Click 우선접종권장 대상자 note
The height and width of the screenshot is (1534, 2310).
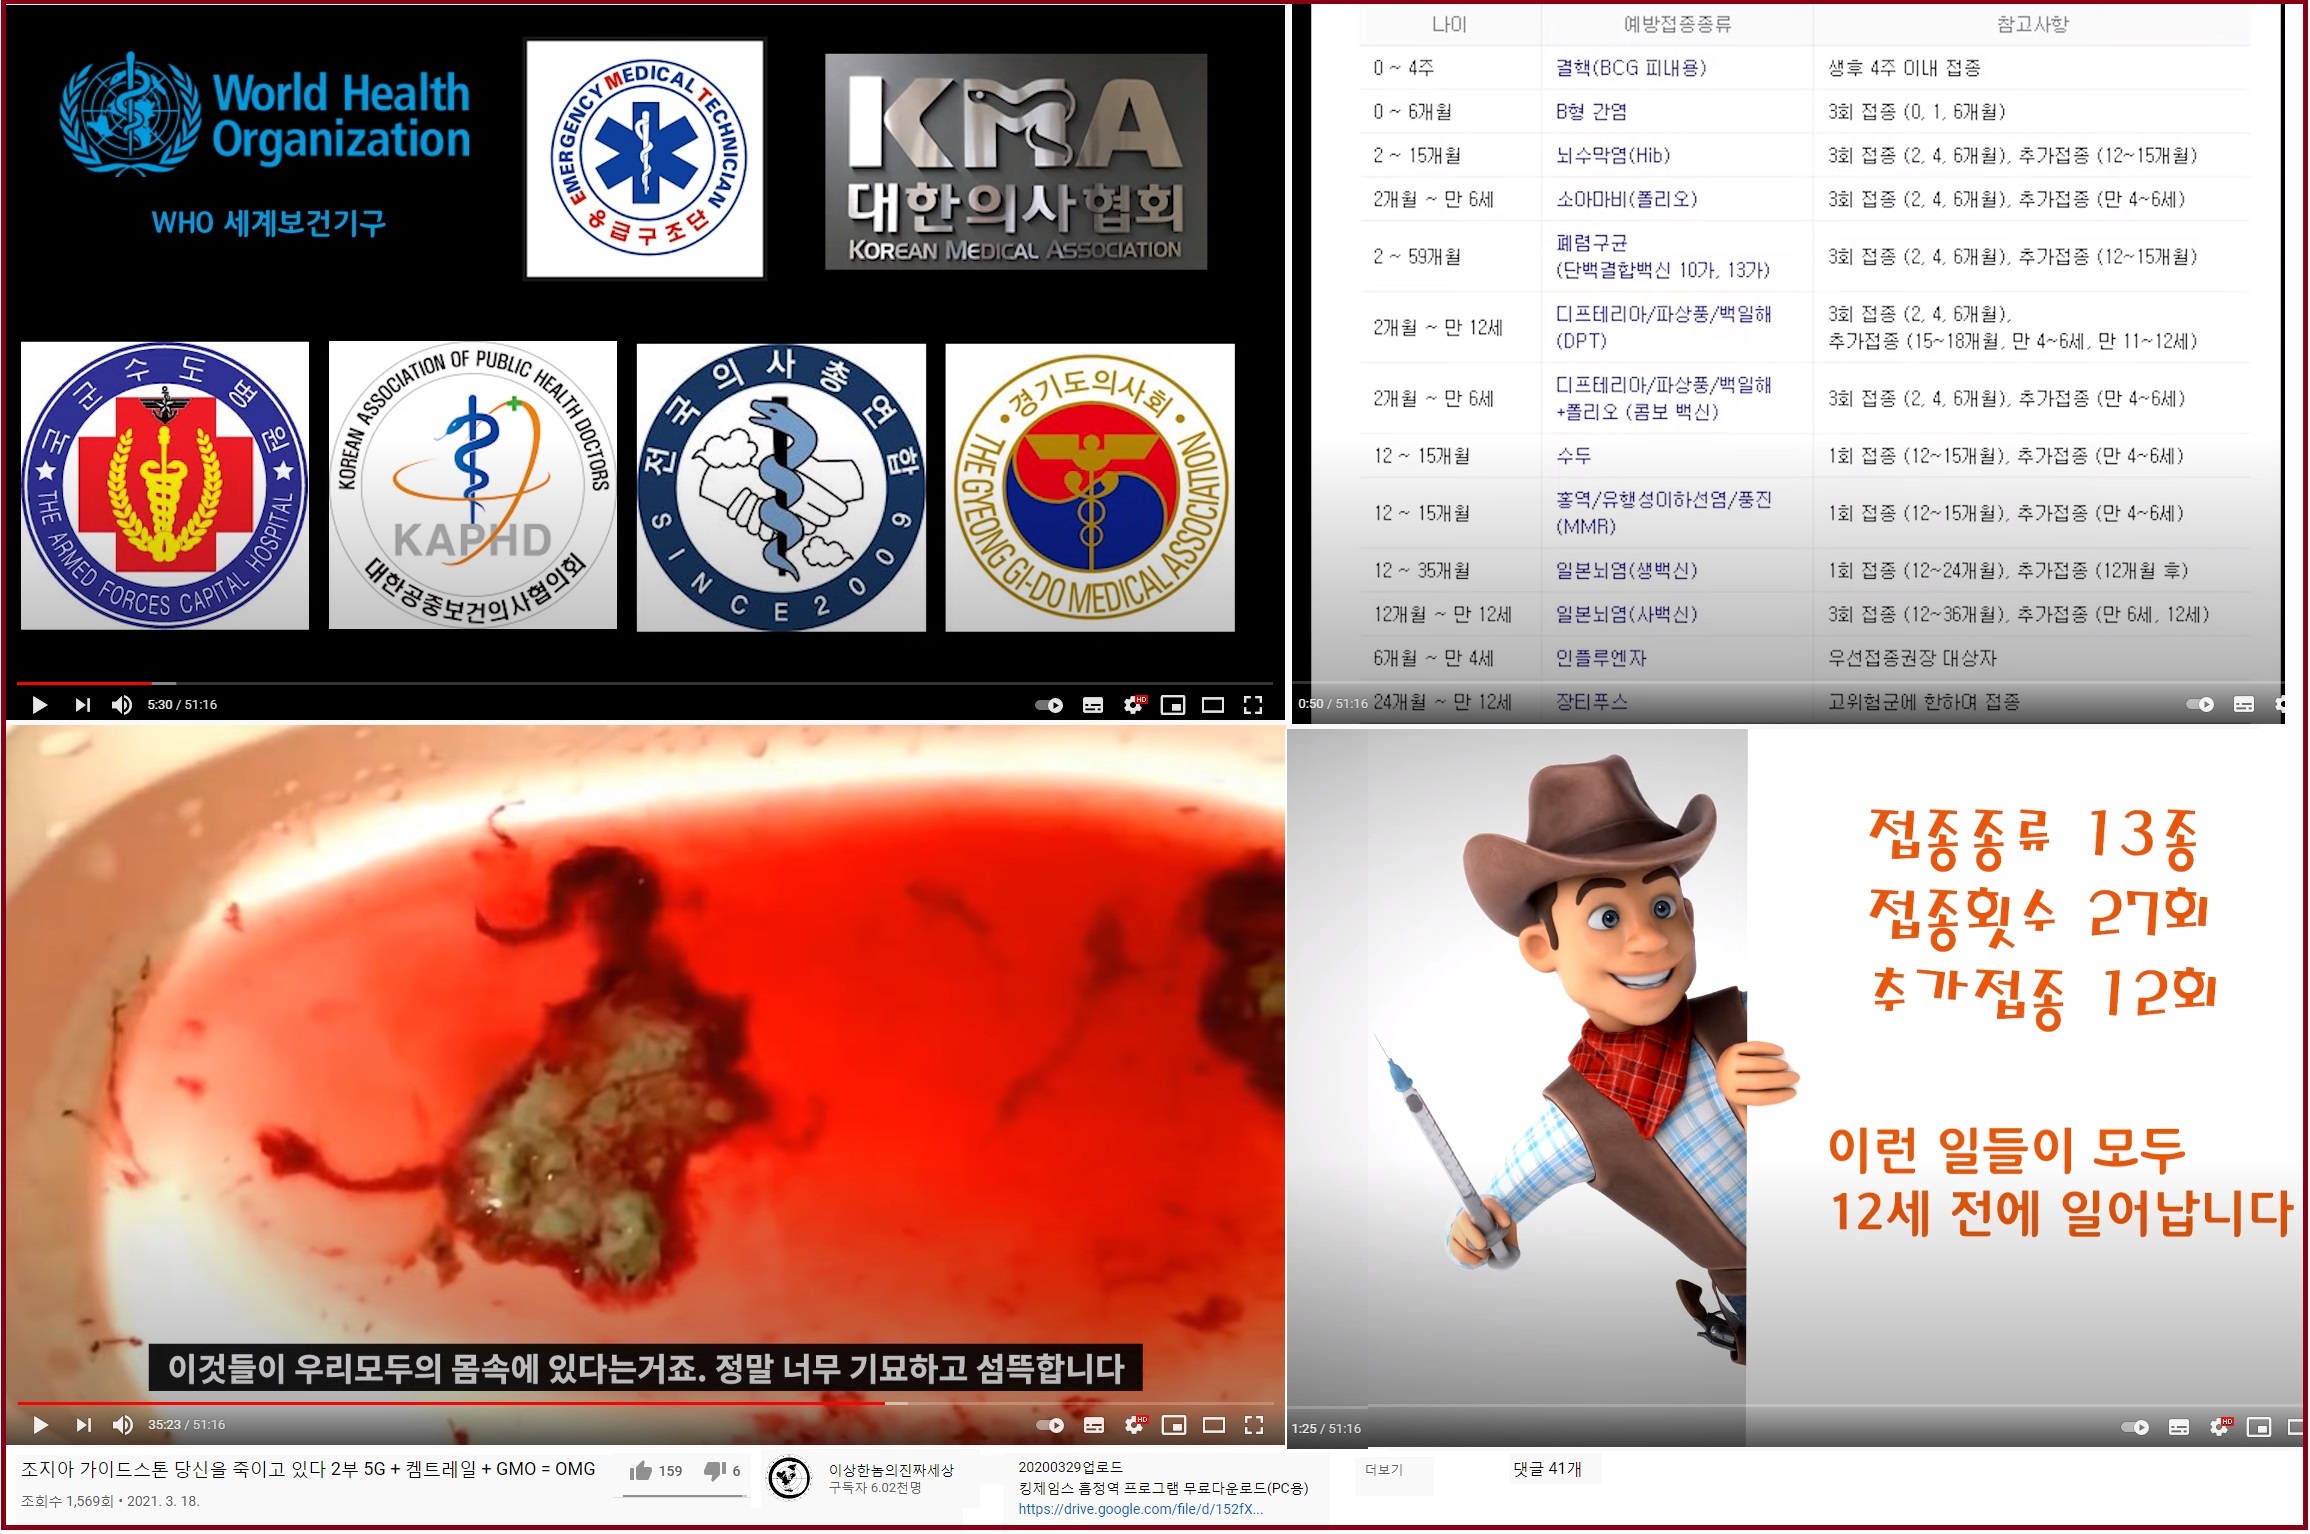tap(1913, 659)
